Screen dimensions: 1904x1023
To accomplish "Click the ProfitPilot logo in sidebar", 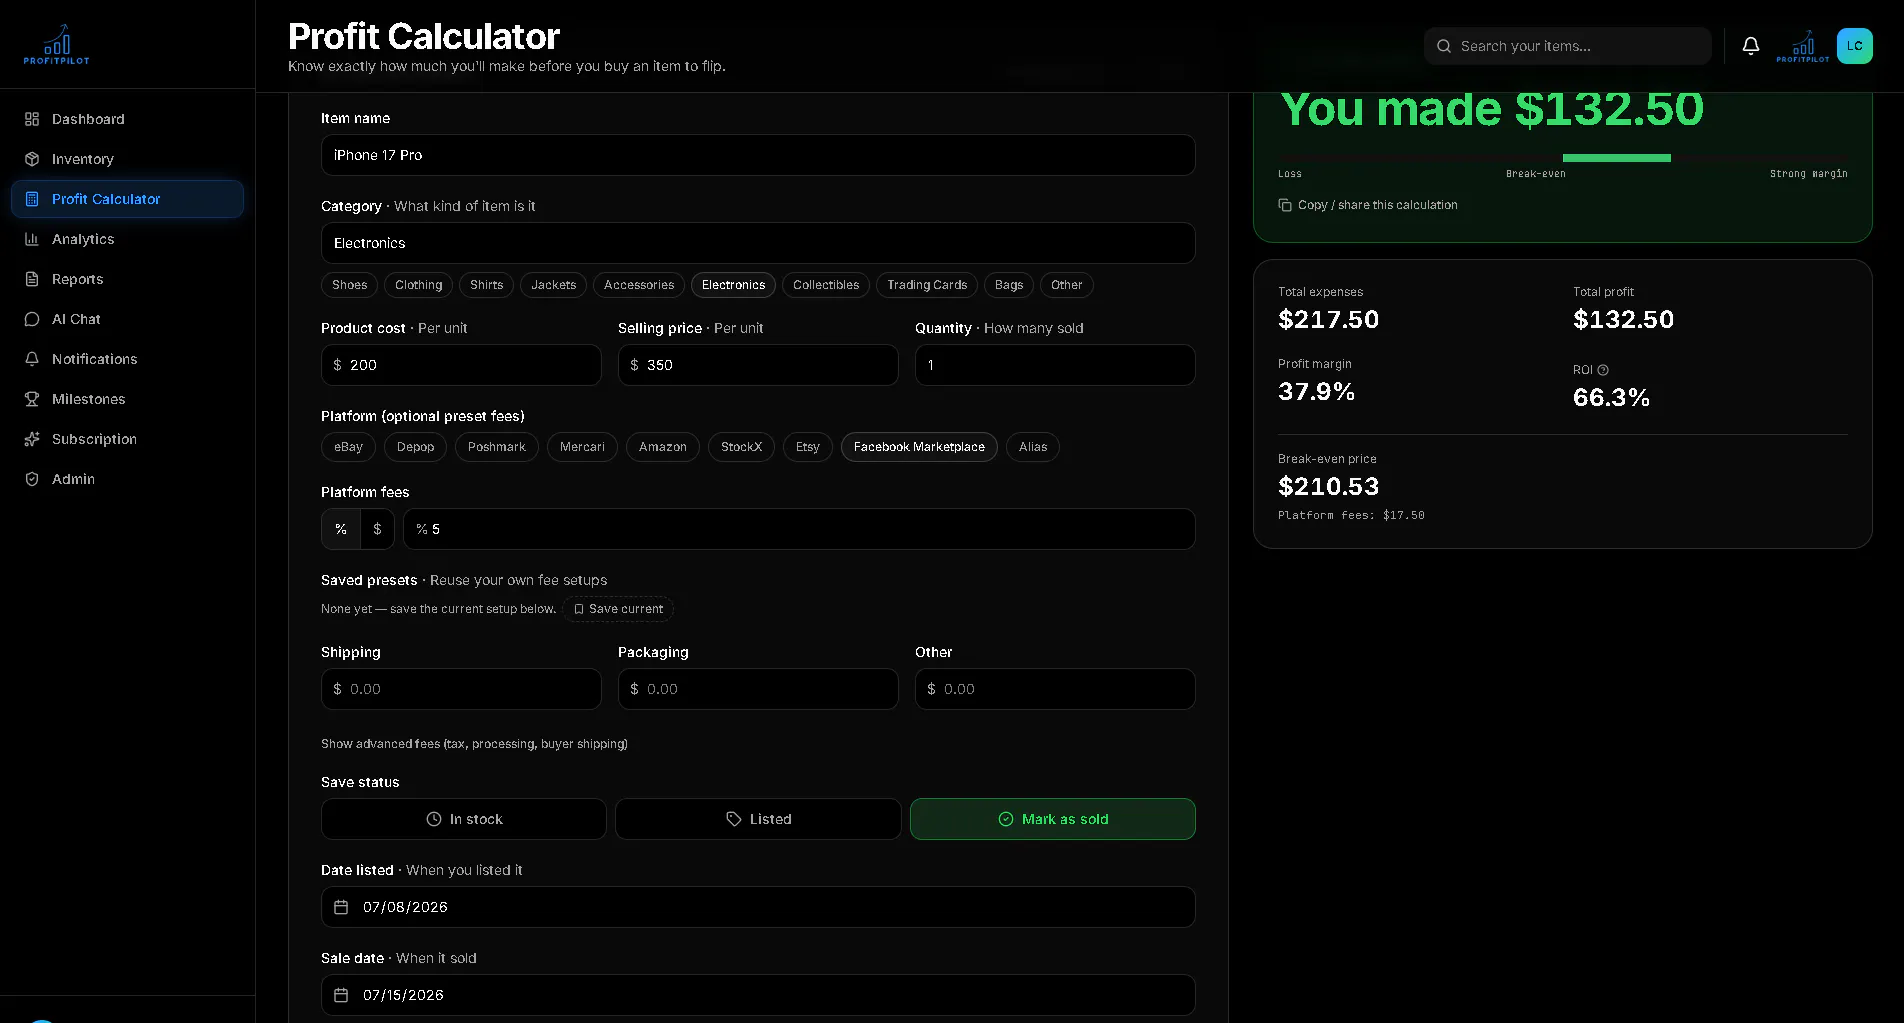I will click(x=57, y=45).
